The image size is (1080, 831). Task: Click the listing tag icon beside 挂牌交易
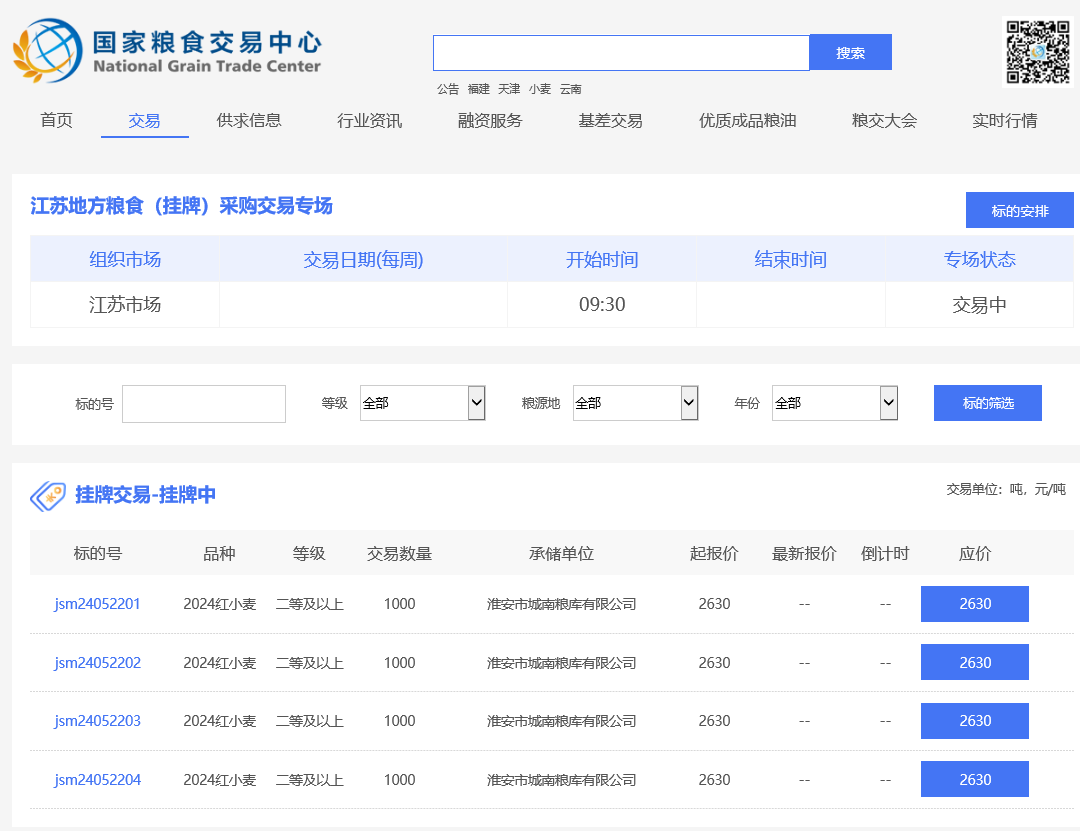coord(47,495)
